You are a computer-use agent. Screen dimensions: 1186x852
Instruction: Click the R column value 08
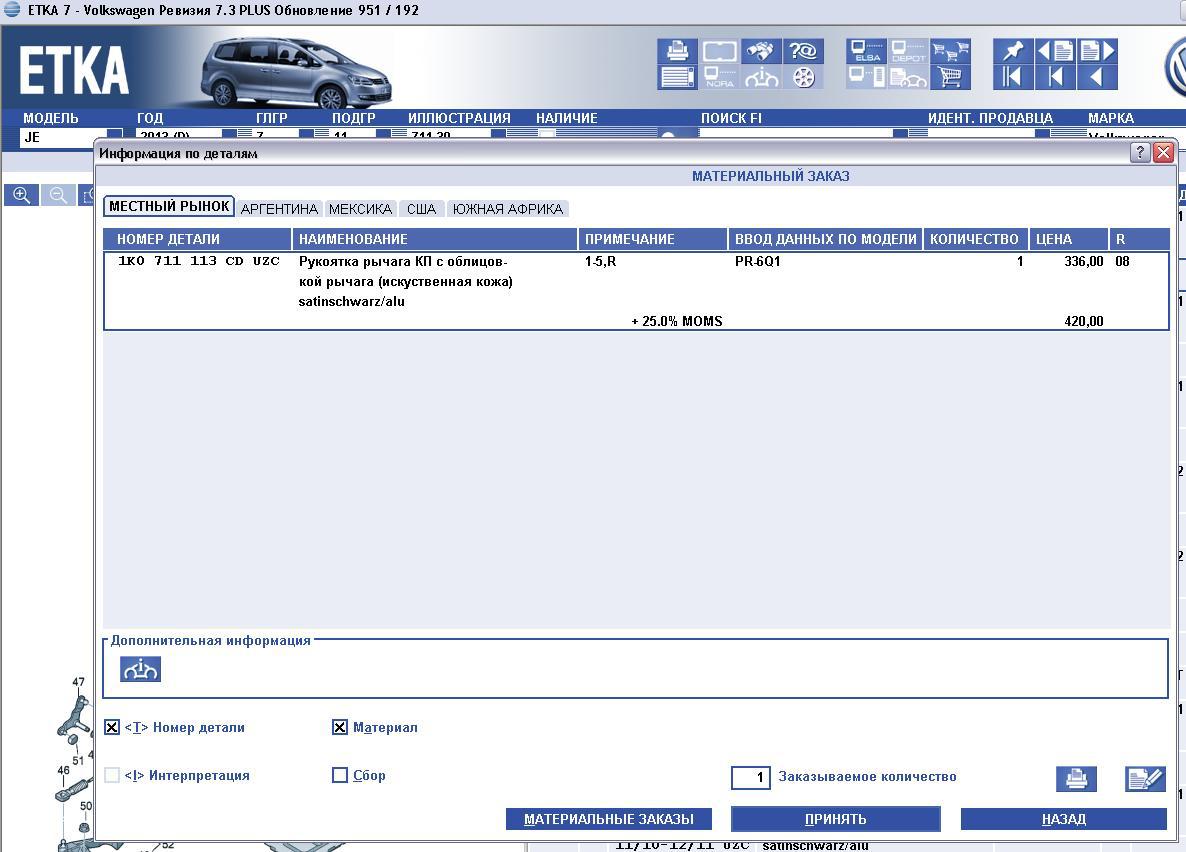click(x=1122, y=261)
